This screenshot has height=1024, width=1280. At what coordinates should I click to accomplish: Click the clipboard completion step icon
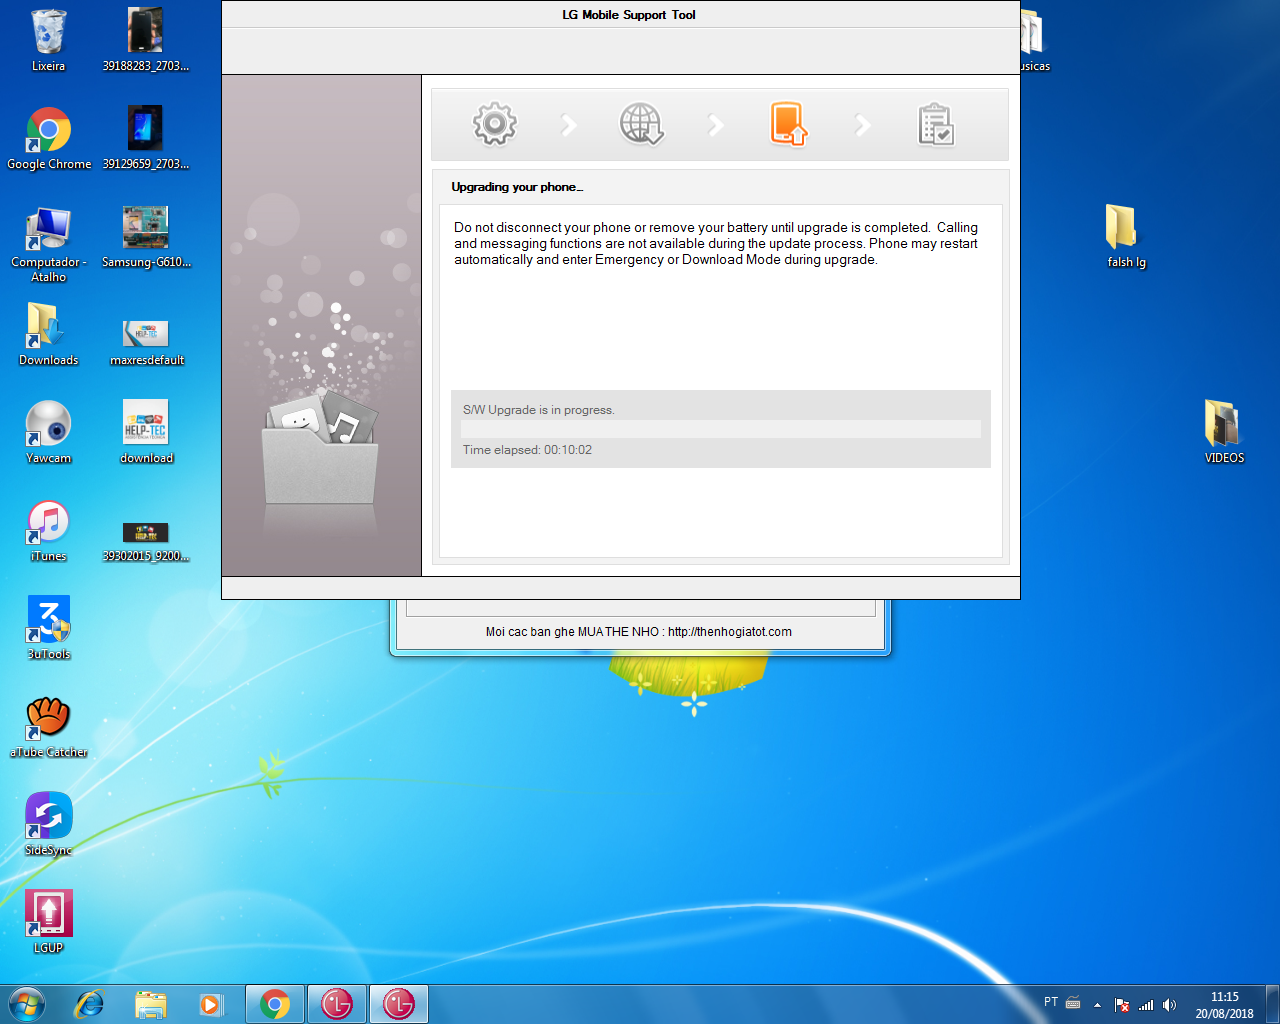pyautogui.click(x=936, y=124)
